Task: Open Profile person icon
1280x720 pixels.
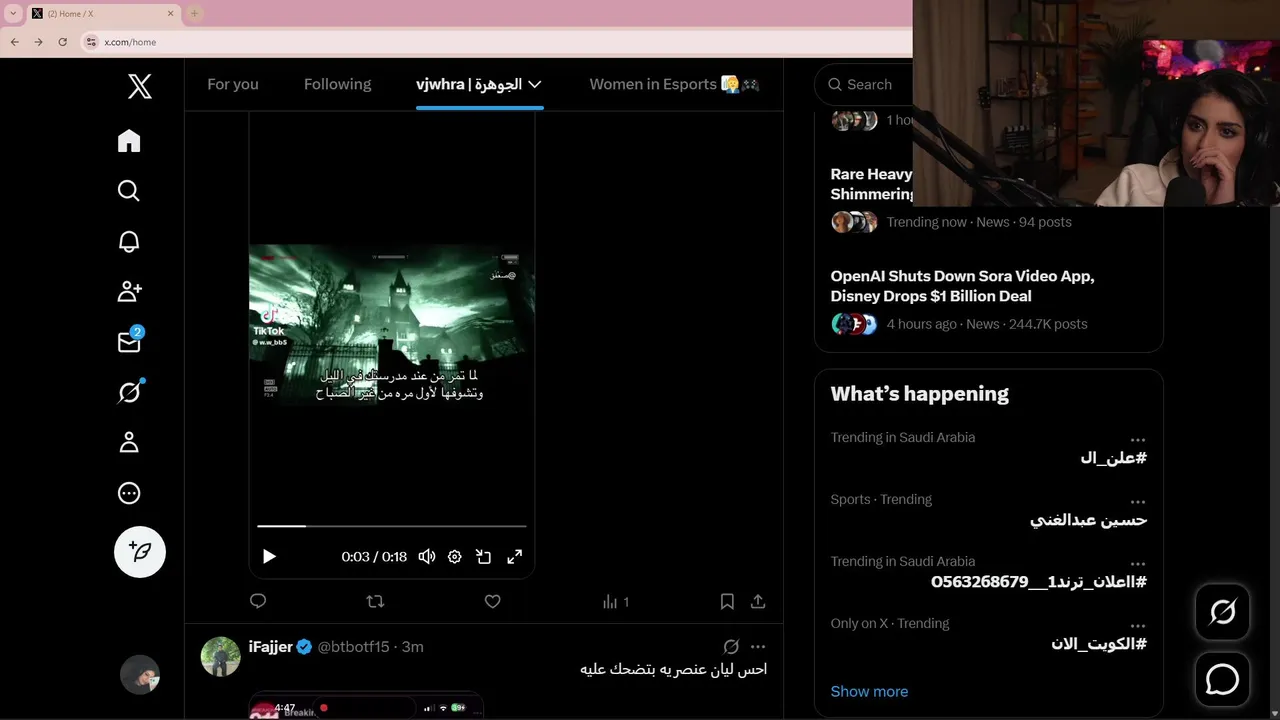Action: point(129,443)
